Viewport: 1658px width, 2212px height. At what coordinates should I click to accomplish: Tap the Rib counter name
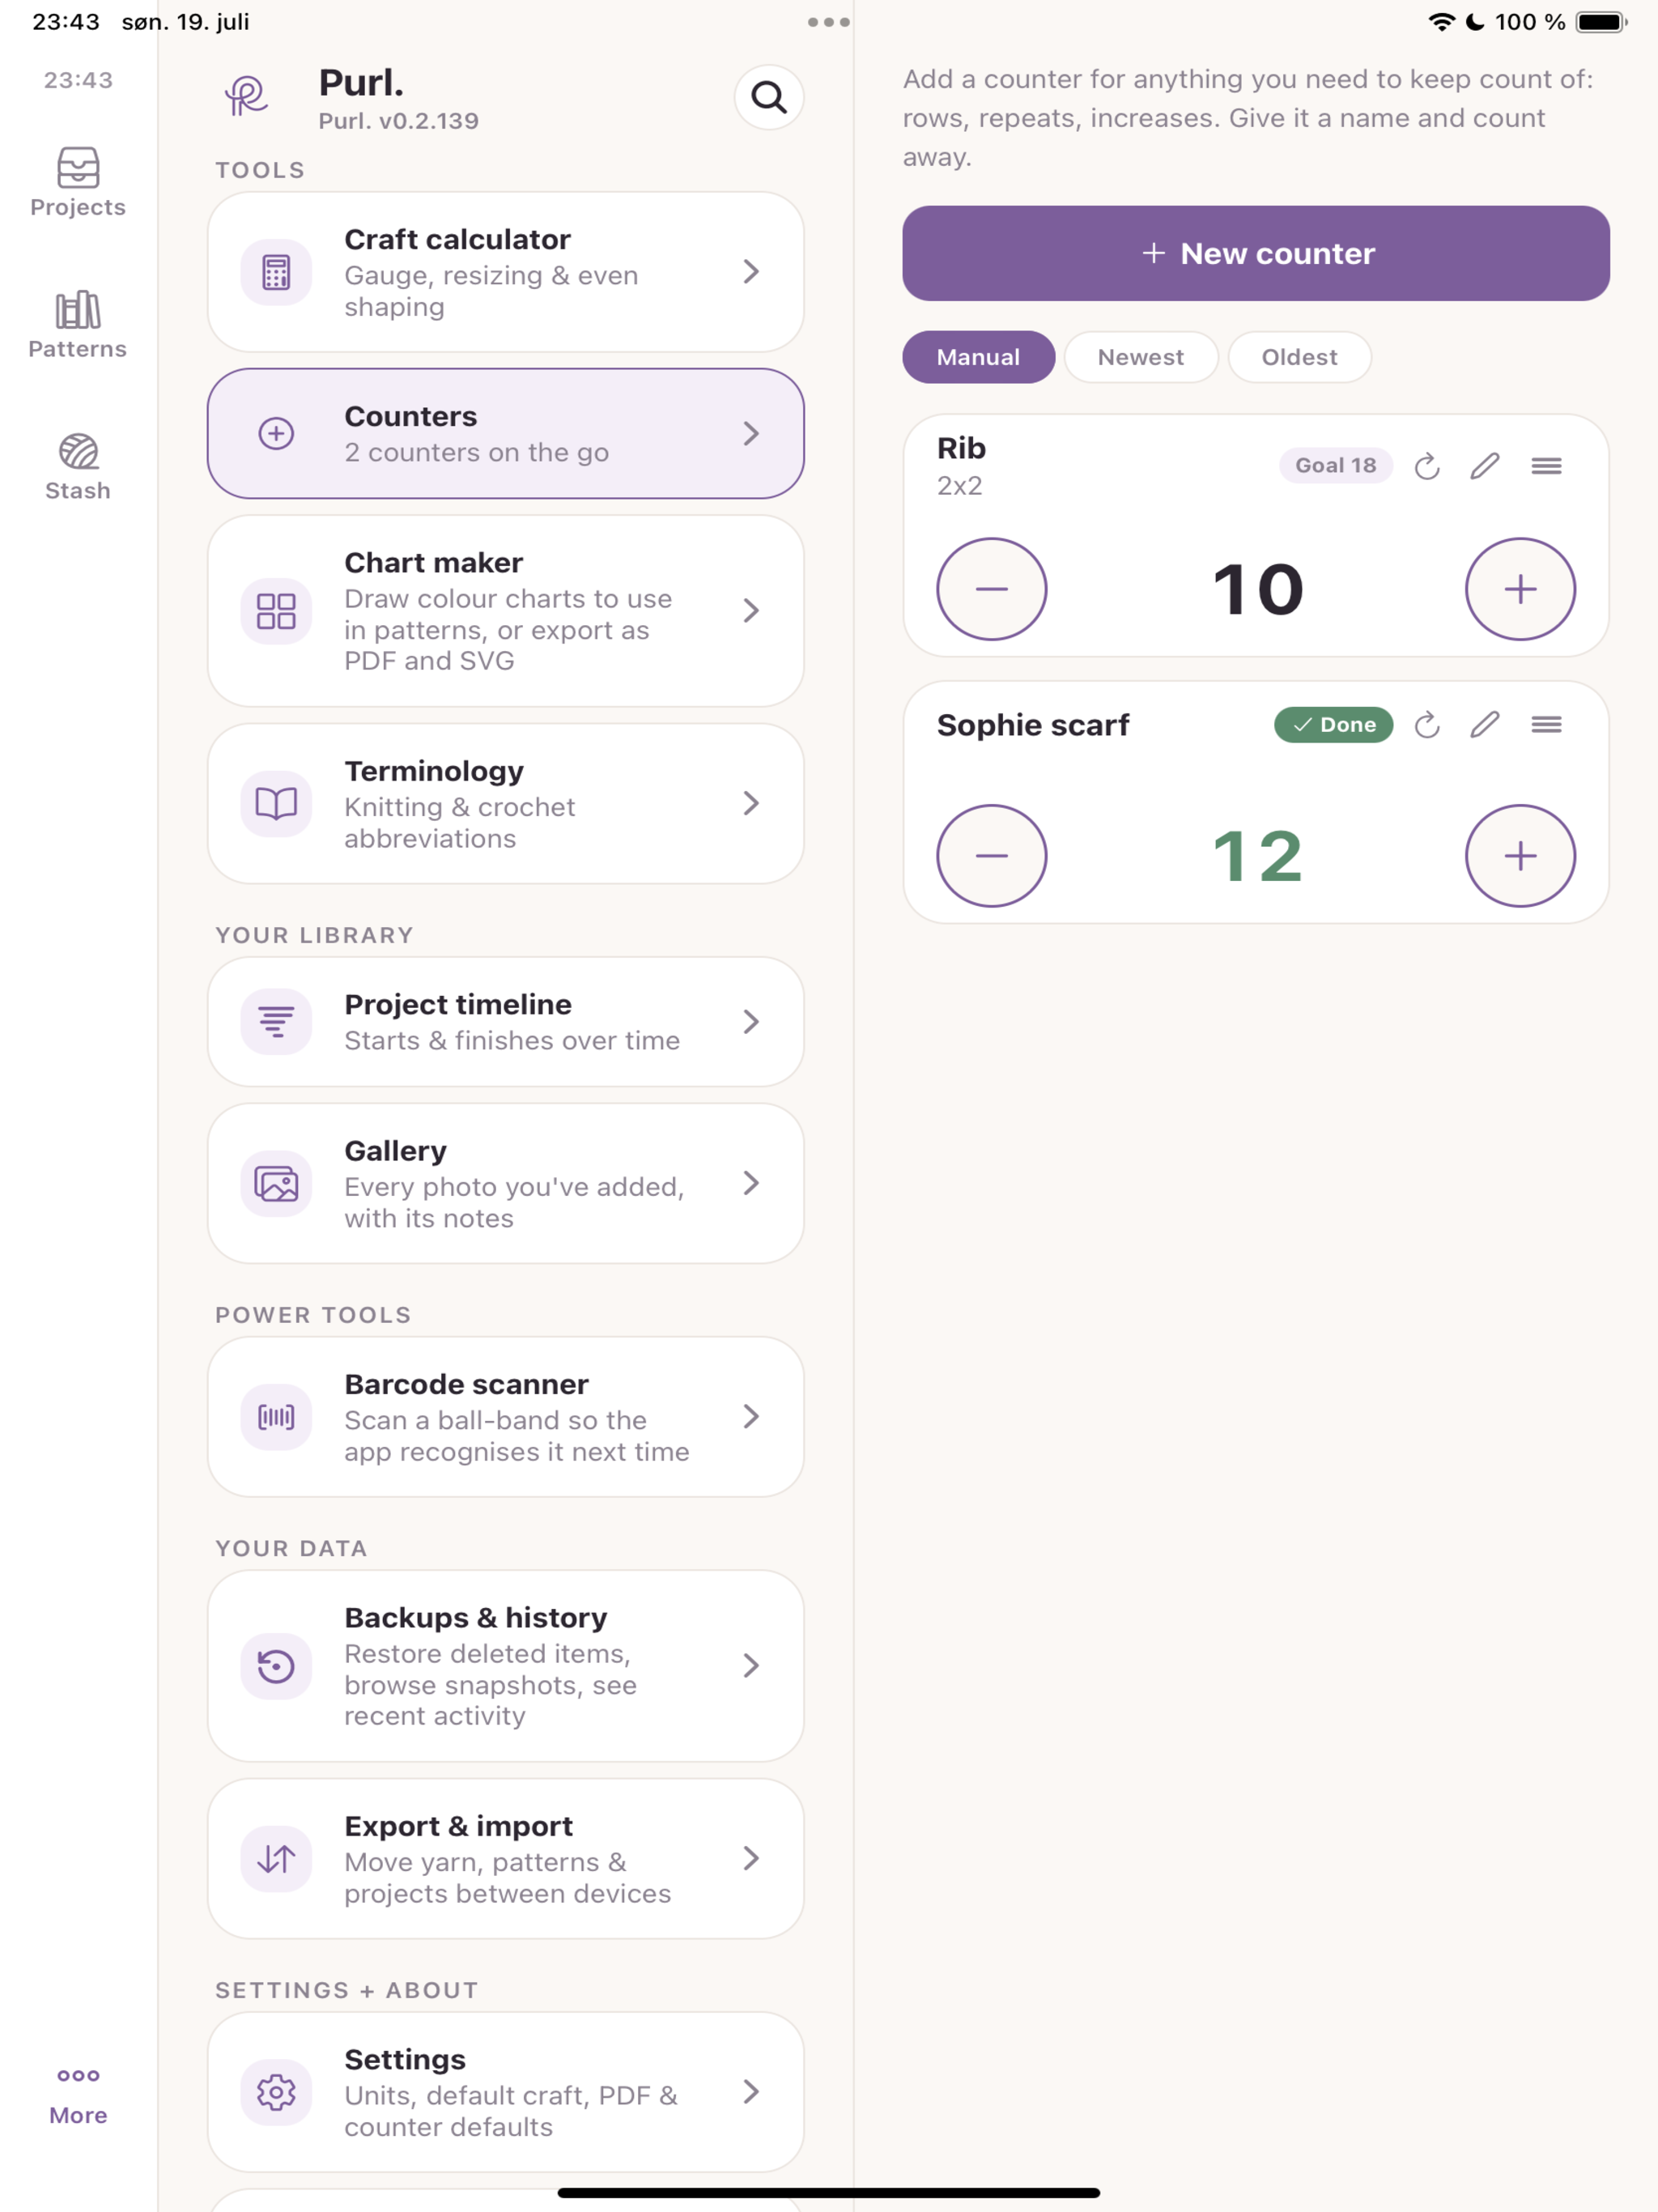pos(961,448)
